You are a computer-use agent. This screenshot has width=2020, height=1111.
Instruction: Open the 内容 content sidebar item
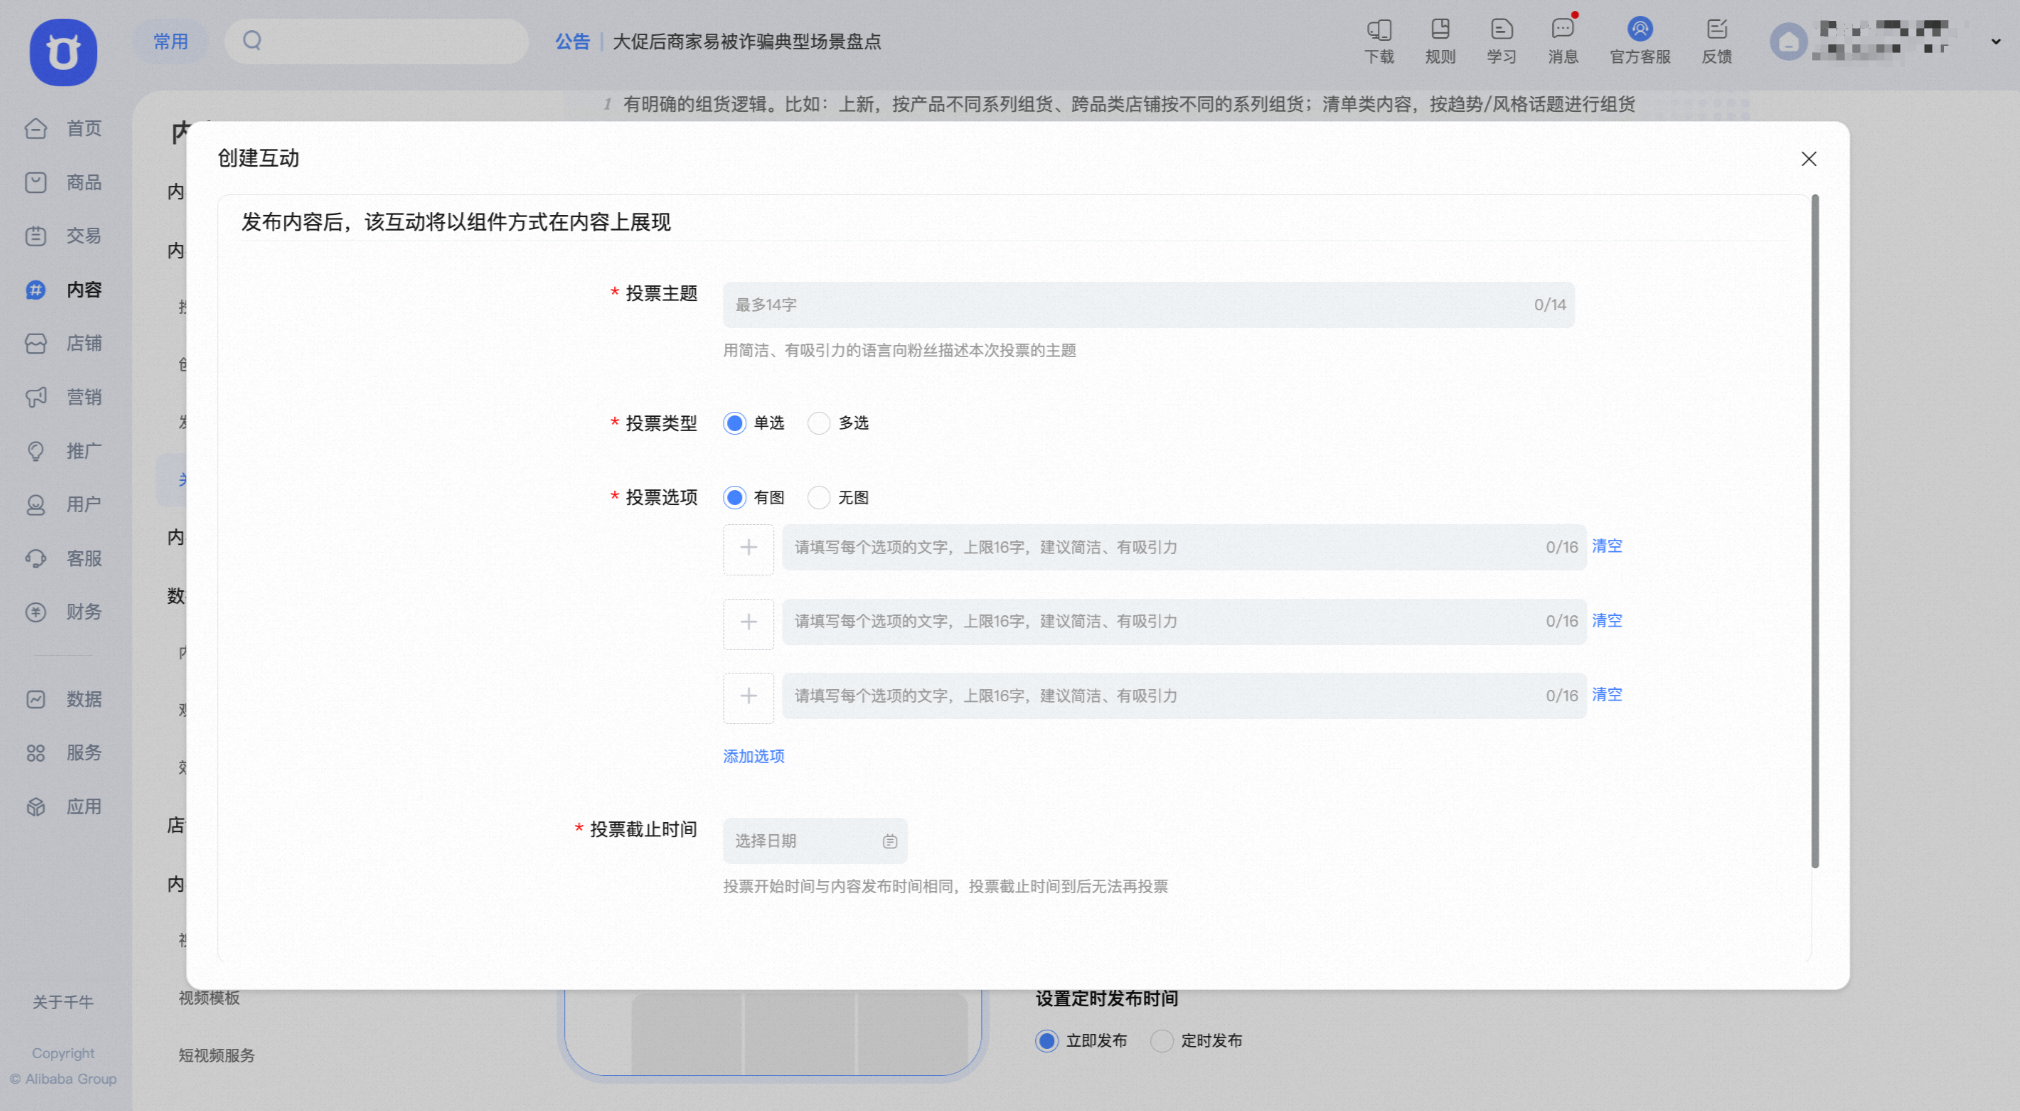(65, 290)
